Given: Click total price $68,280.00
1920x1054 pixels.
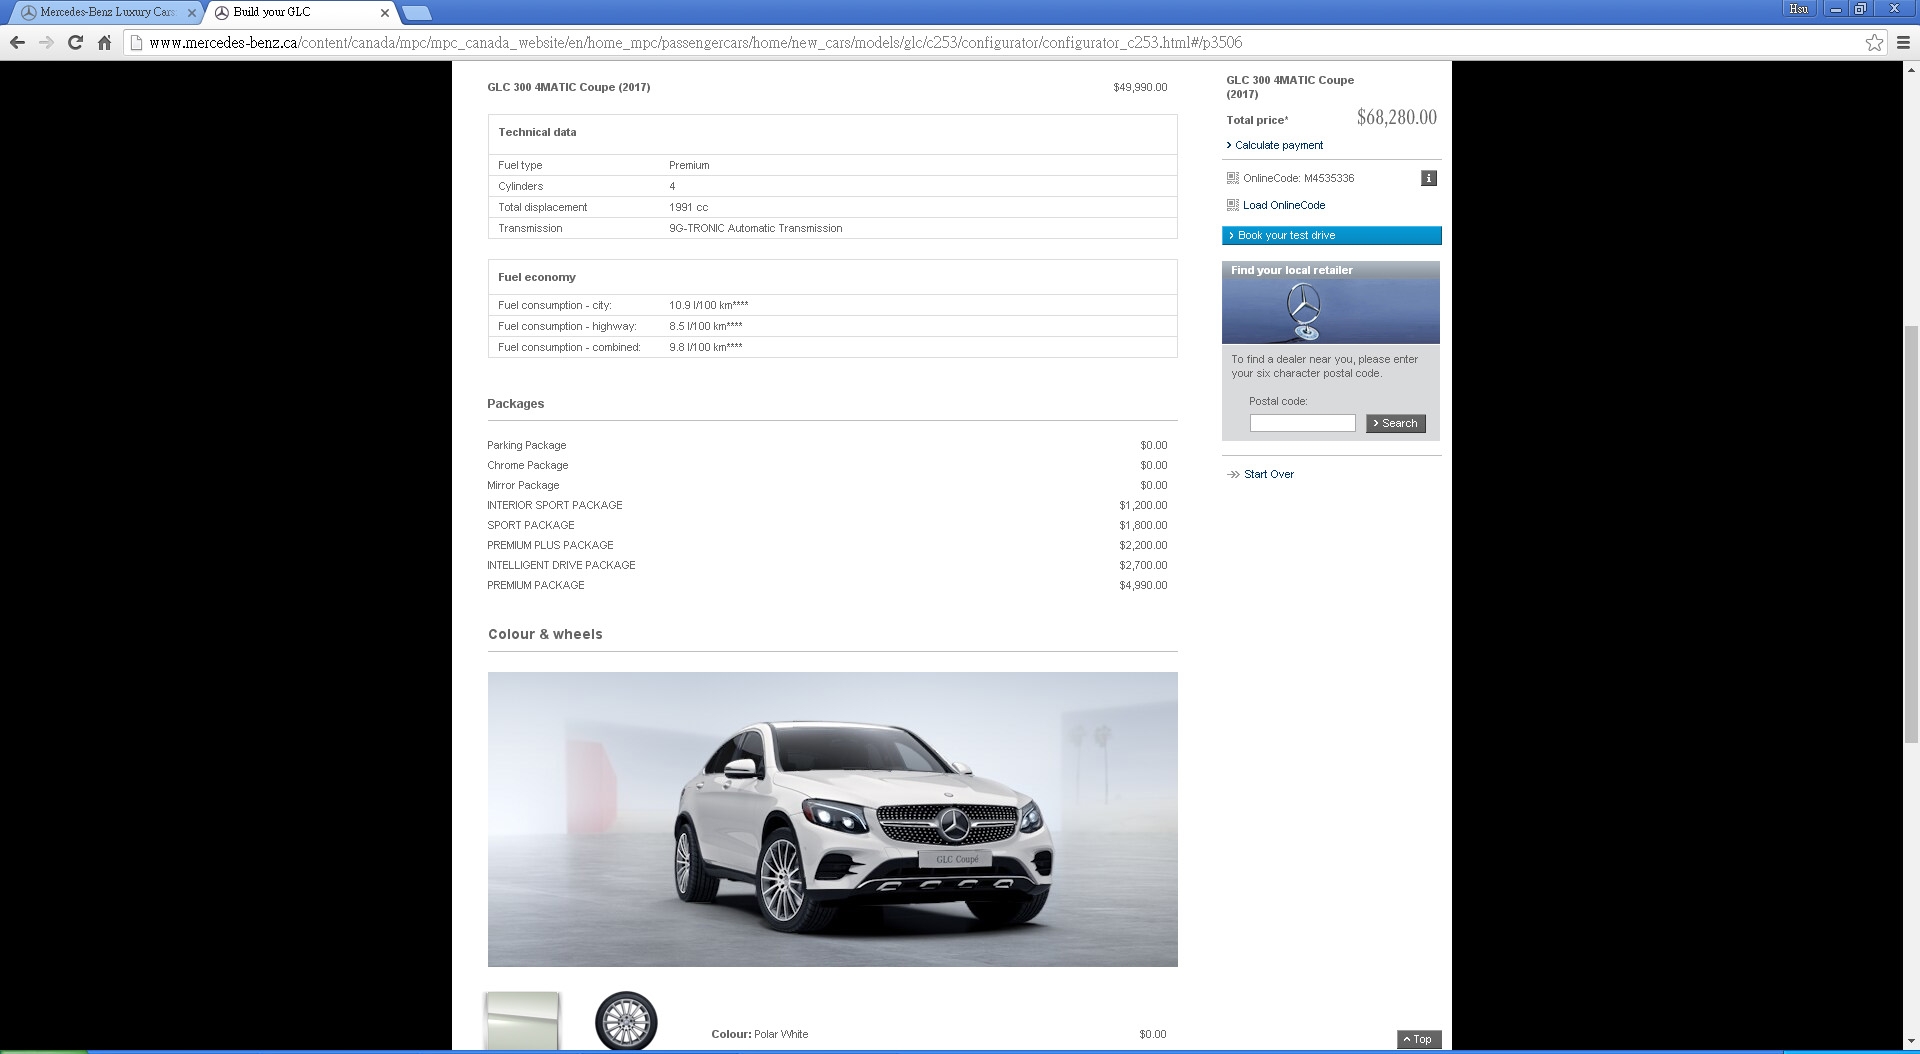Looking at the screenshot, I should pos(1396,117).
